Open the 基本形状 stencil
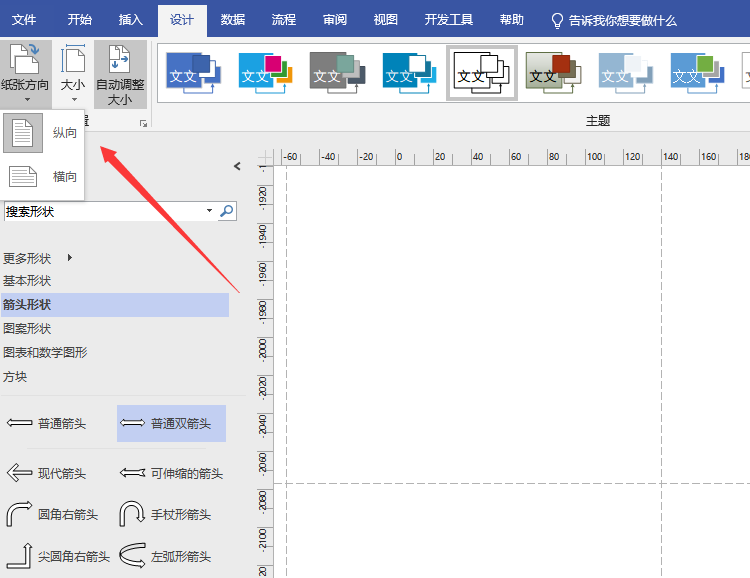 pyautogui.click(x=27, y=281)
